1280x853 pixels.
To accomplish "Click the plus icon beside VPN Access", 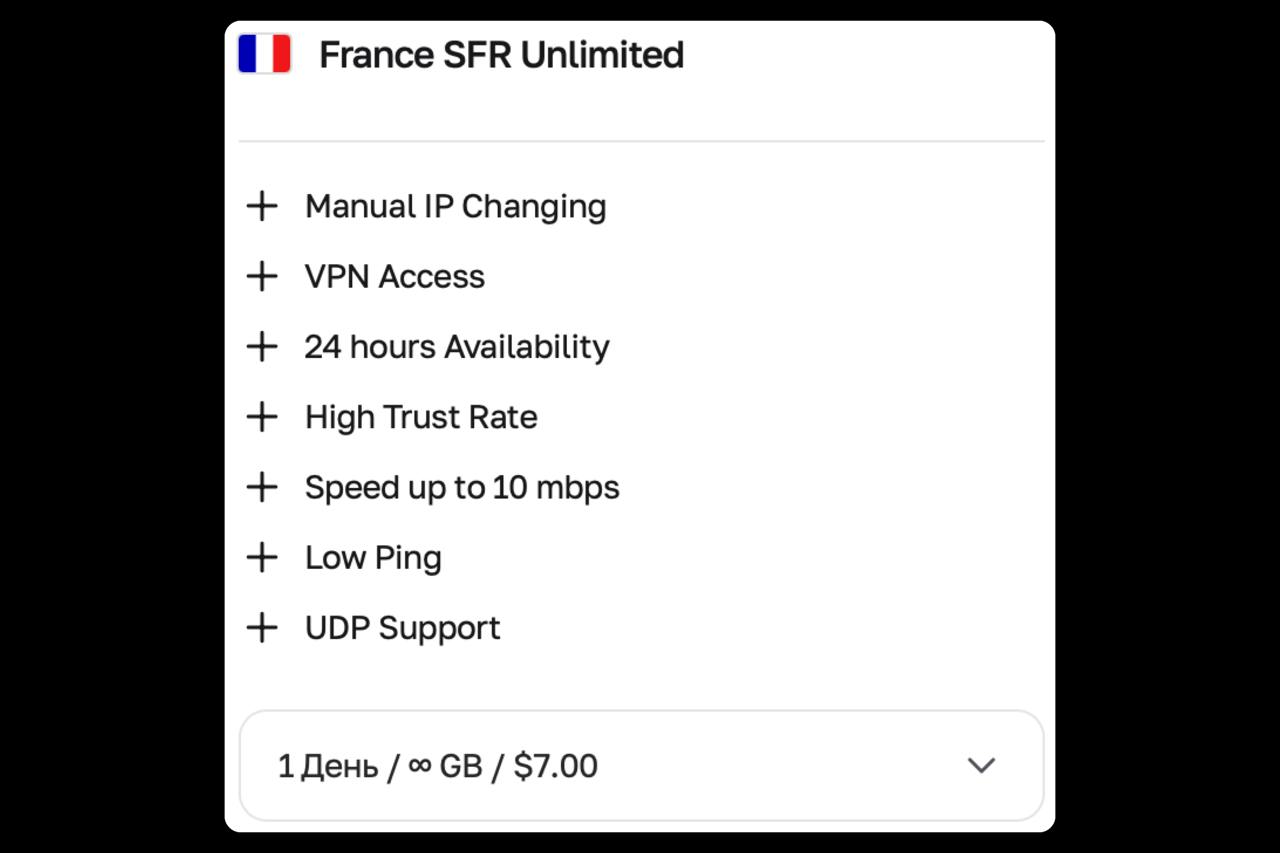I will pos(262,277).
